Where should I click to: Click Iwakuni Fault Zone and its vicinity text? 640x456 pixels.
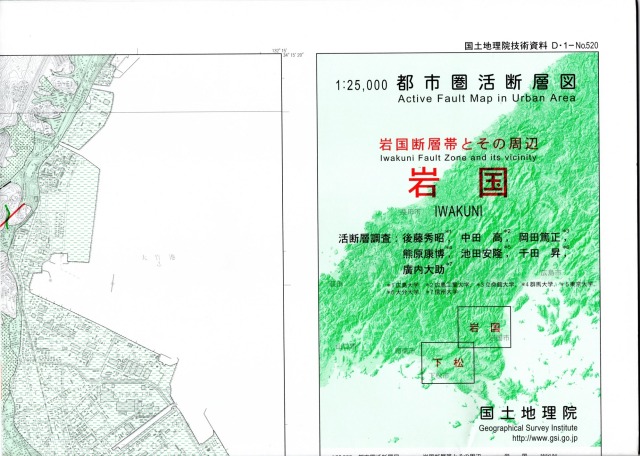tap(458, 158)
